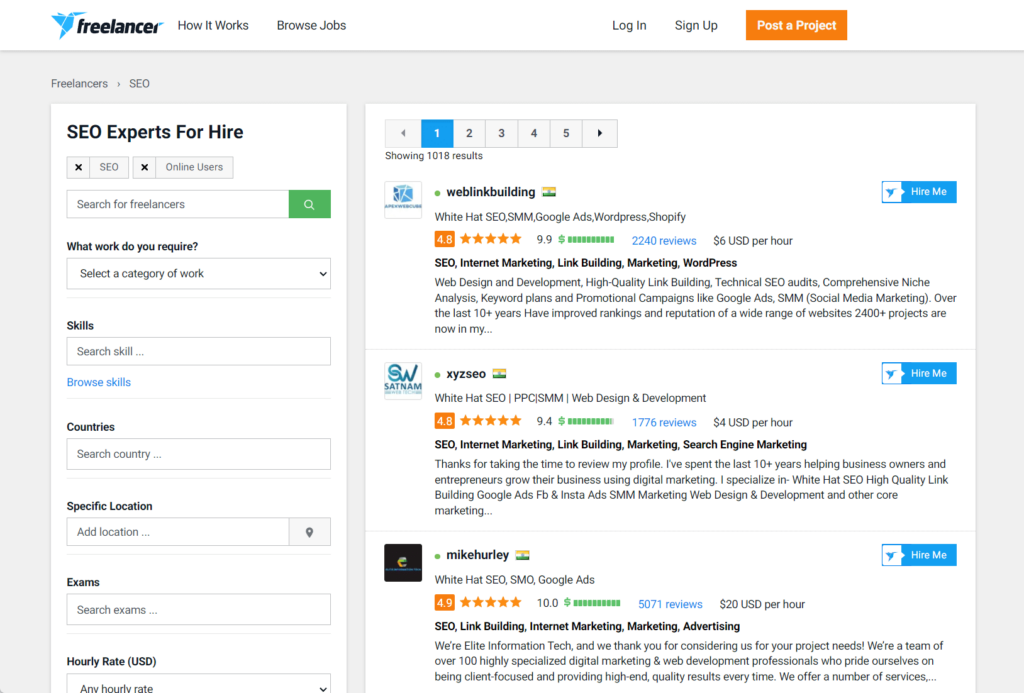The height and width of the screenshot is (693, 1024).
Task: Click Sign Up
Action: coord(696,25)
